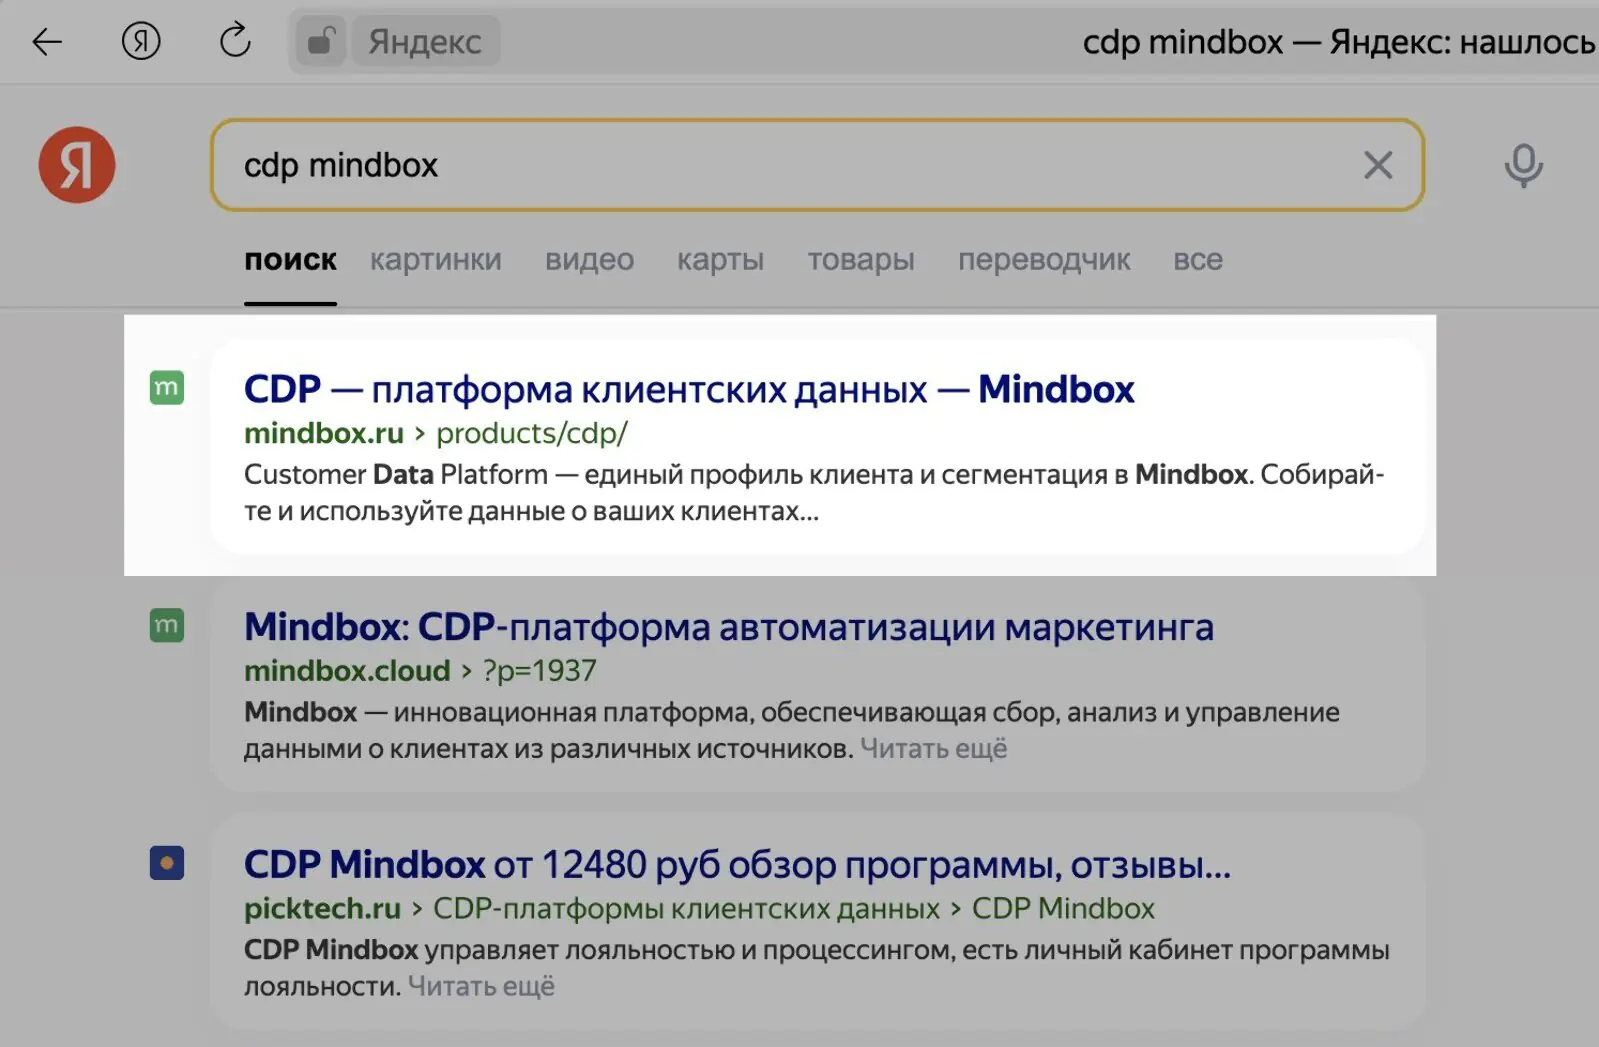Click the Яндекс site label in address bar
Image resolution: width=1599 pixels, height=1047 pixels.
pos(425,42)
